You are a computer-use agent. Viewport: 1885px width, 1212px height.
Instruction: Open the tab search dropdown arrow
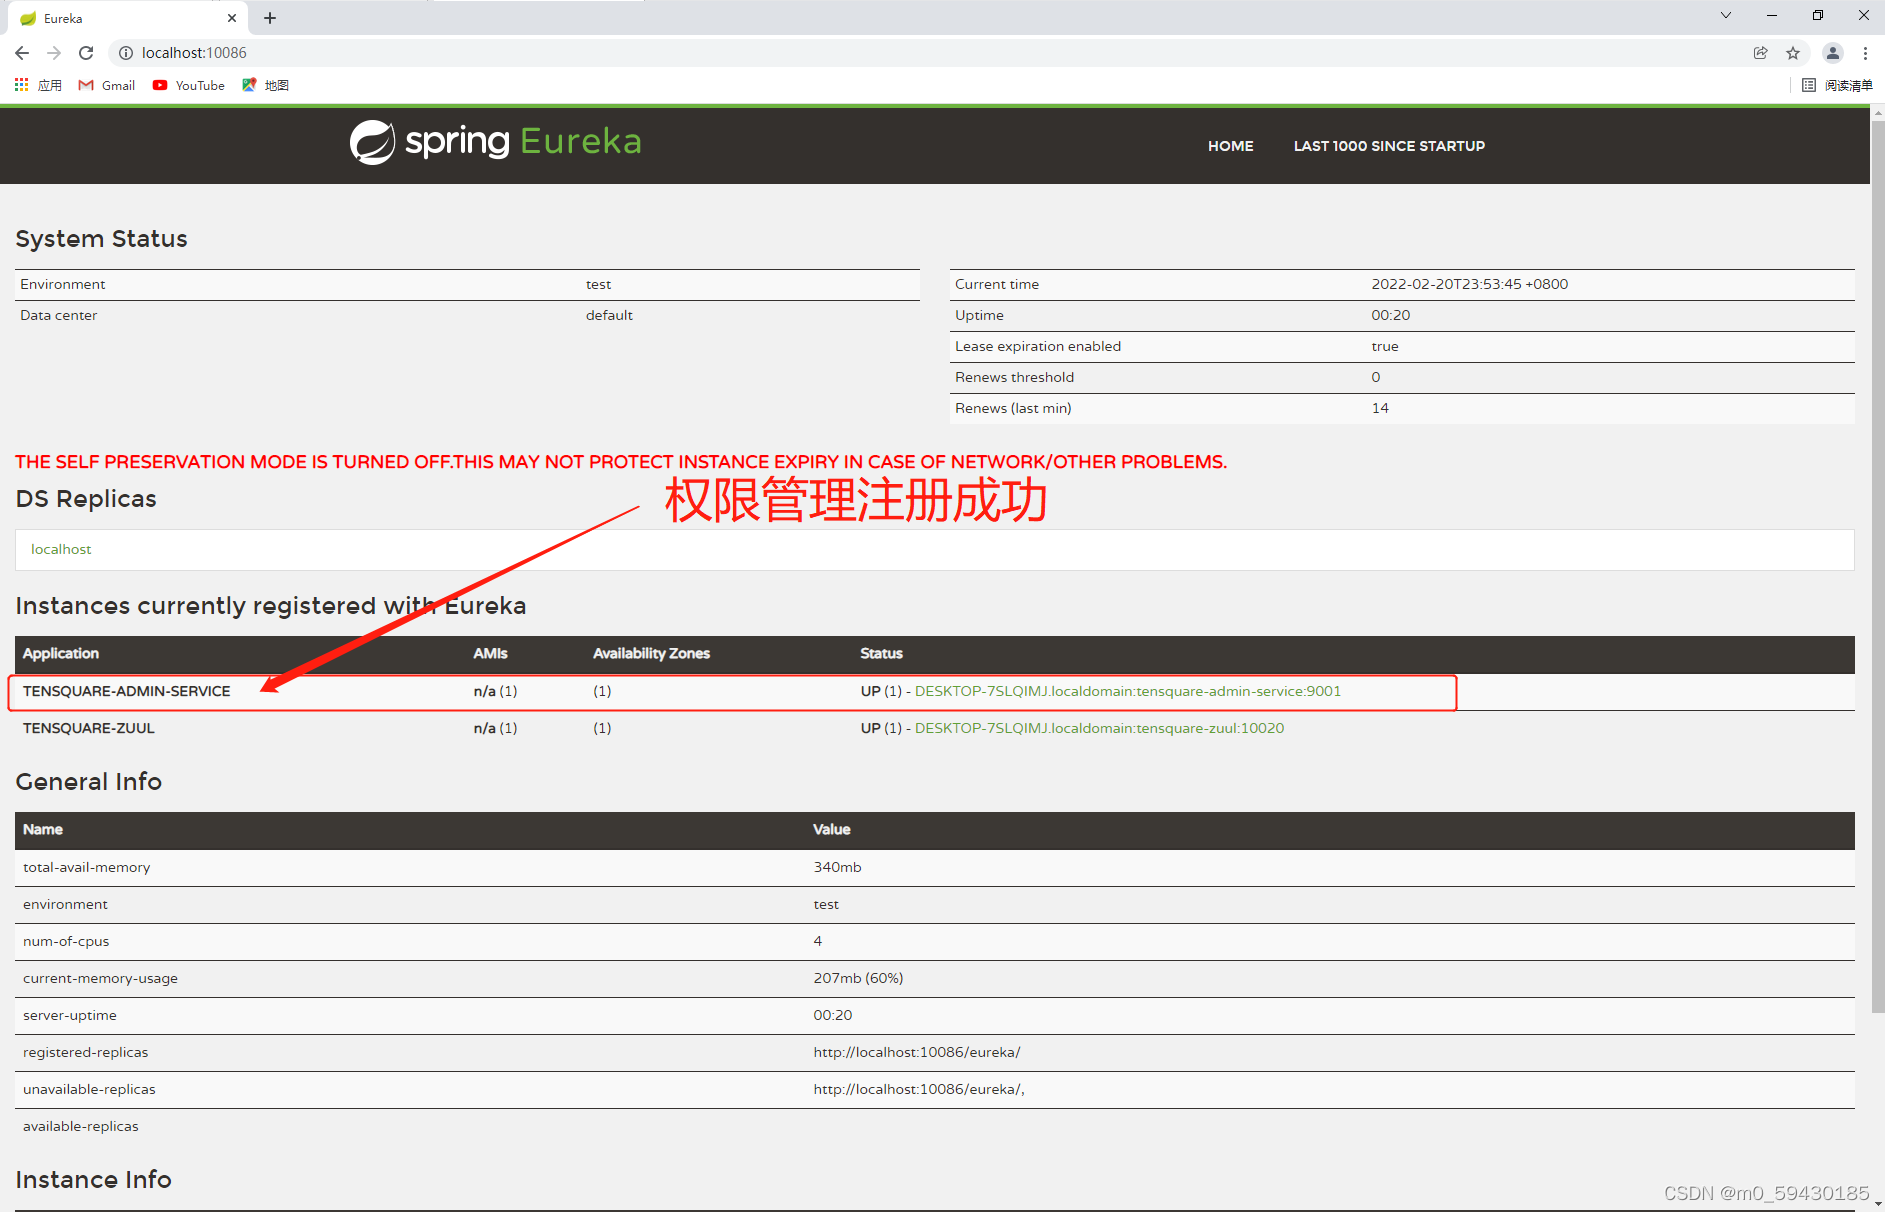coord(1725,15)
